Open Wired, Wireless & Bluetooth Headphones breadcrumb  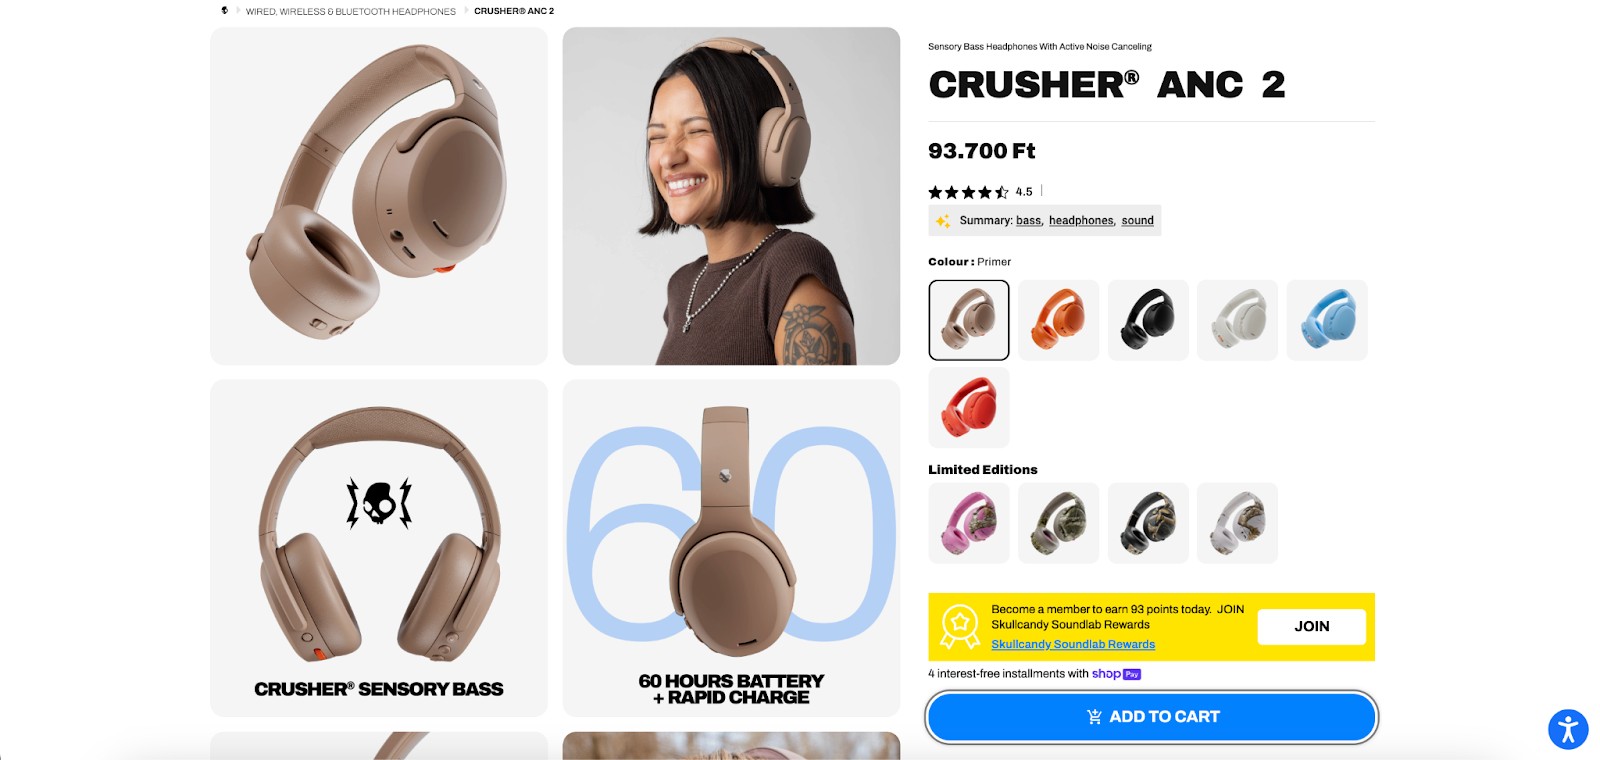point(351,12)
